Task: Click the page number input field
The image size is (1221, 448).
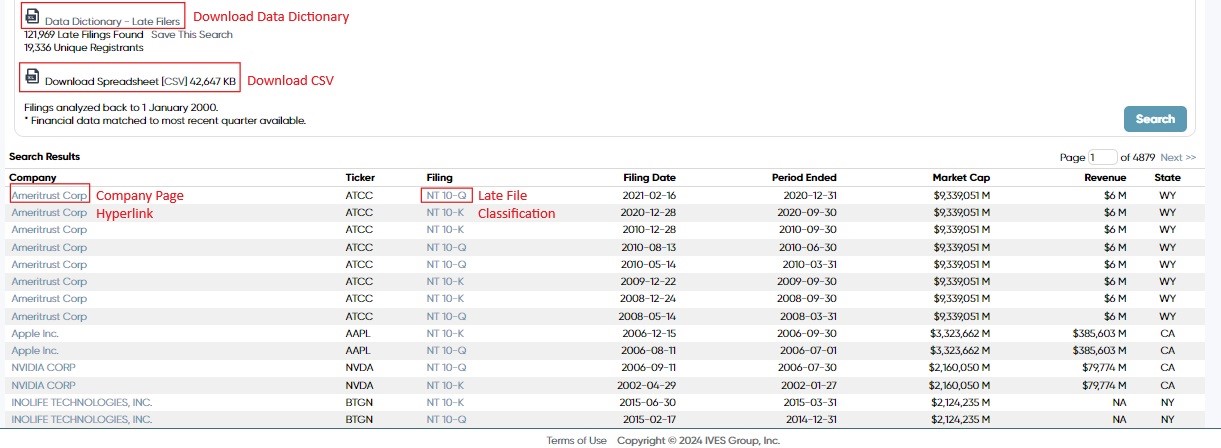Action: pyautogui.click(x=1103, y=157)
